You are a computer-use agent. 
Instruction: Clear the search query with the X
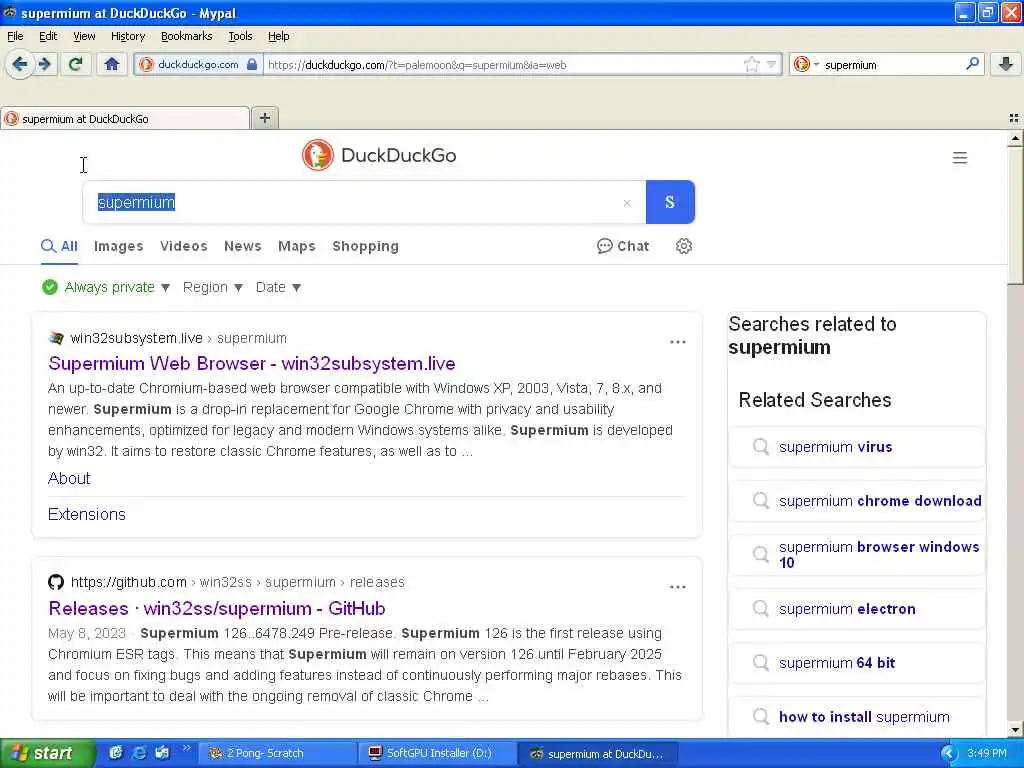(627, 203)
